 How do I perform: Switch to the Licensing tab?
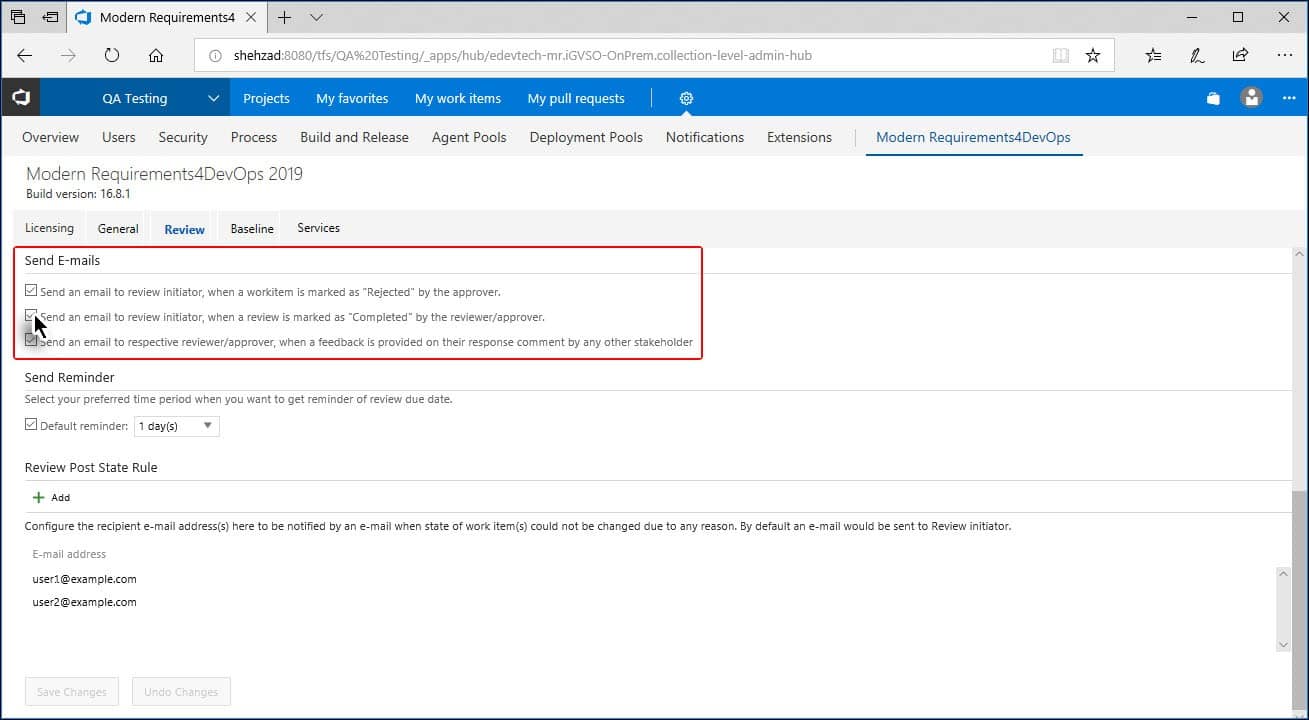(49, 228)
